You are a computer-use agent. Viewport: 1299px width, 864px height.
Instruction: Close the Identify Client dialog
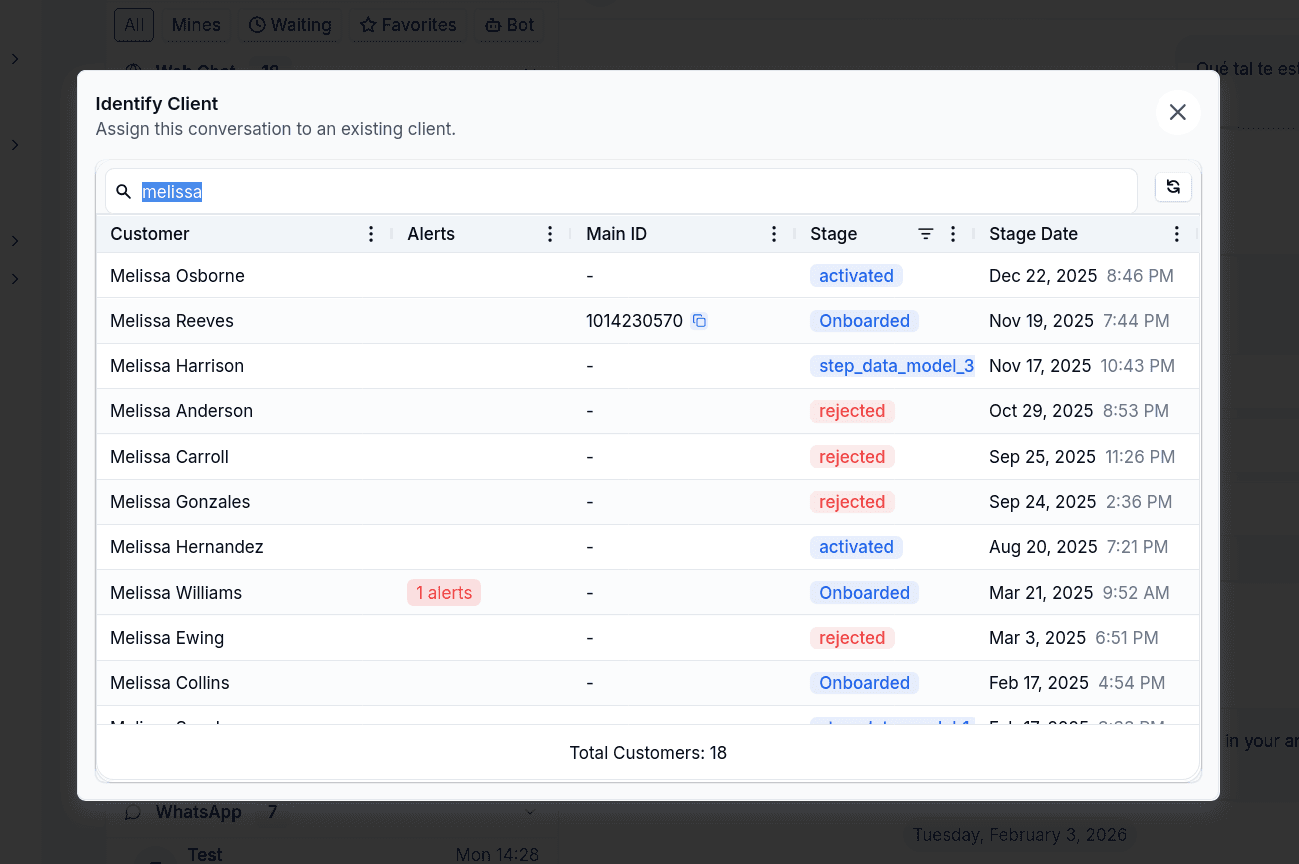tap(1178, 112)
